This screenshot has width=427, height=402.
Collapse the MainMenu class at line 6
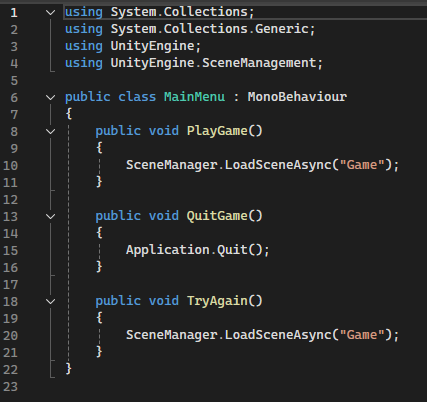coord(50,97)
